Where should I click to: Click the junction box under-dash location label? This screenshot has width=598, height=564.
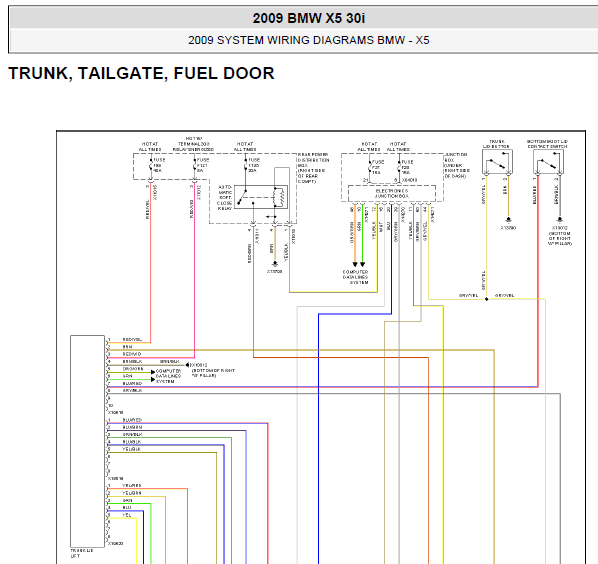tap(457, 166)
